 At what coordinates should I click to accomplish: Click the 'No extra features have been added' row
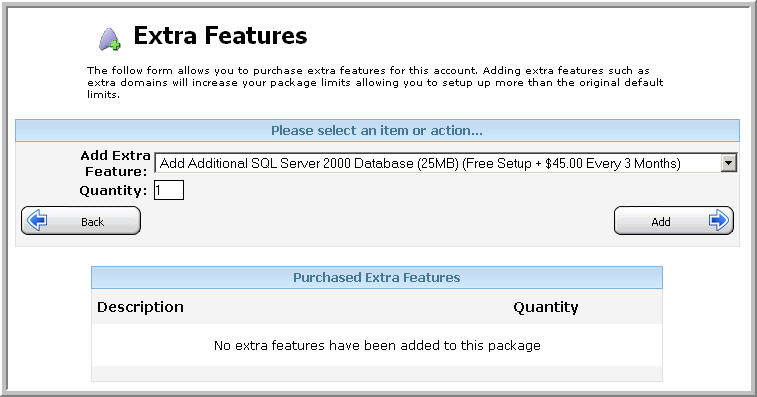pos(377,345)
